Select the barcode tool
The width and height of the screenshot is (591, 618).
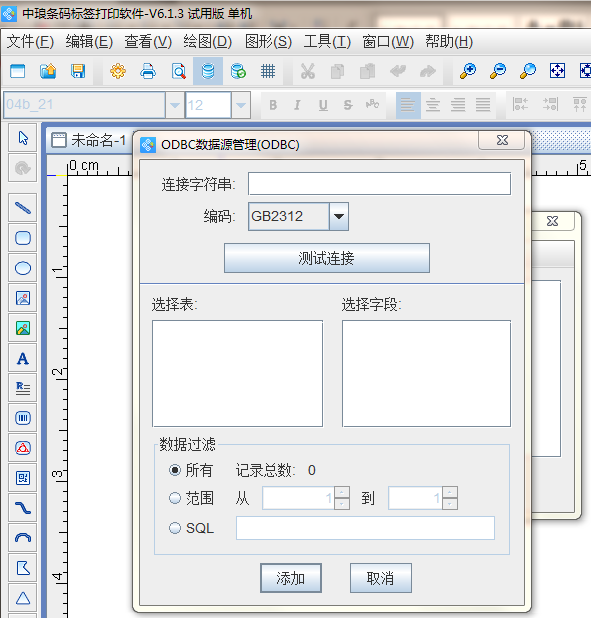click(23, 418)
